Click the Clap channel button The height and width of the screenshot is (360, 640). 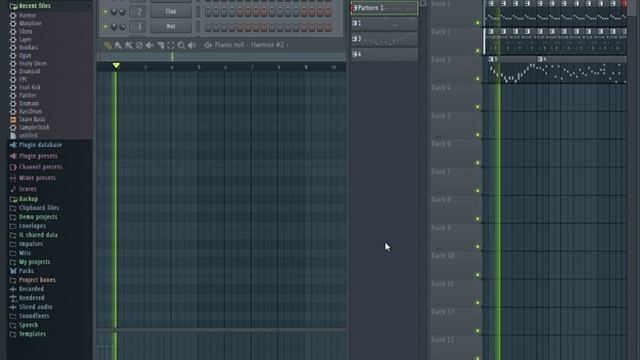click(171, 11)
